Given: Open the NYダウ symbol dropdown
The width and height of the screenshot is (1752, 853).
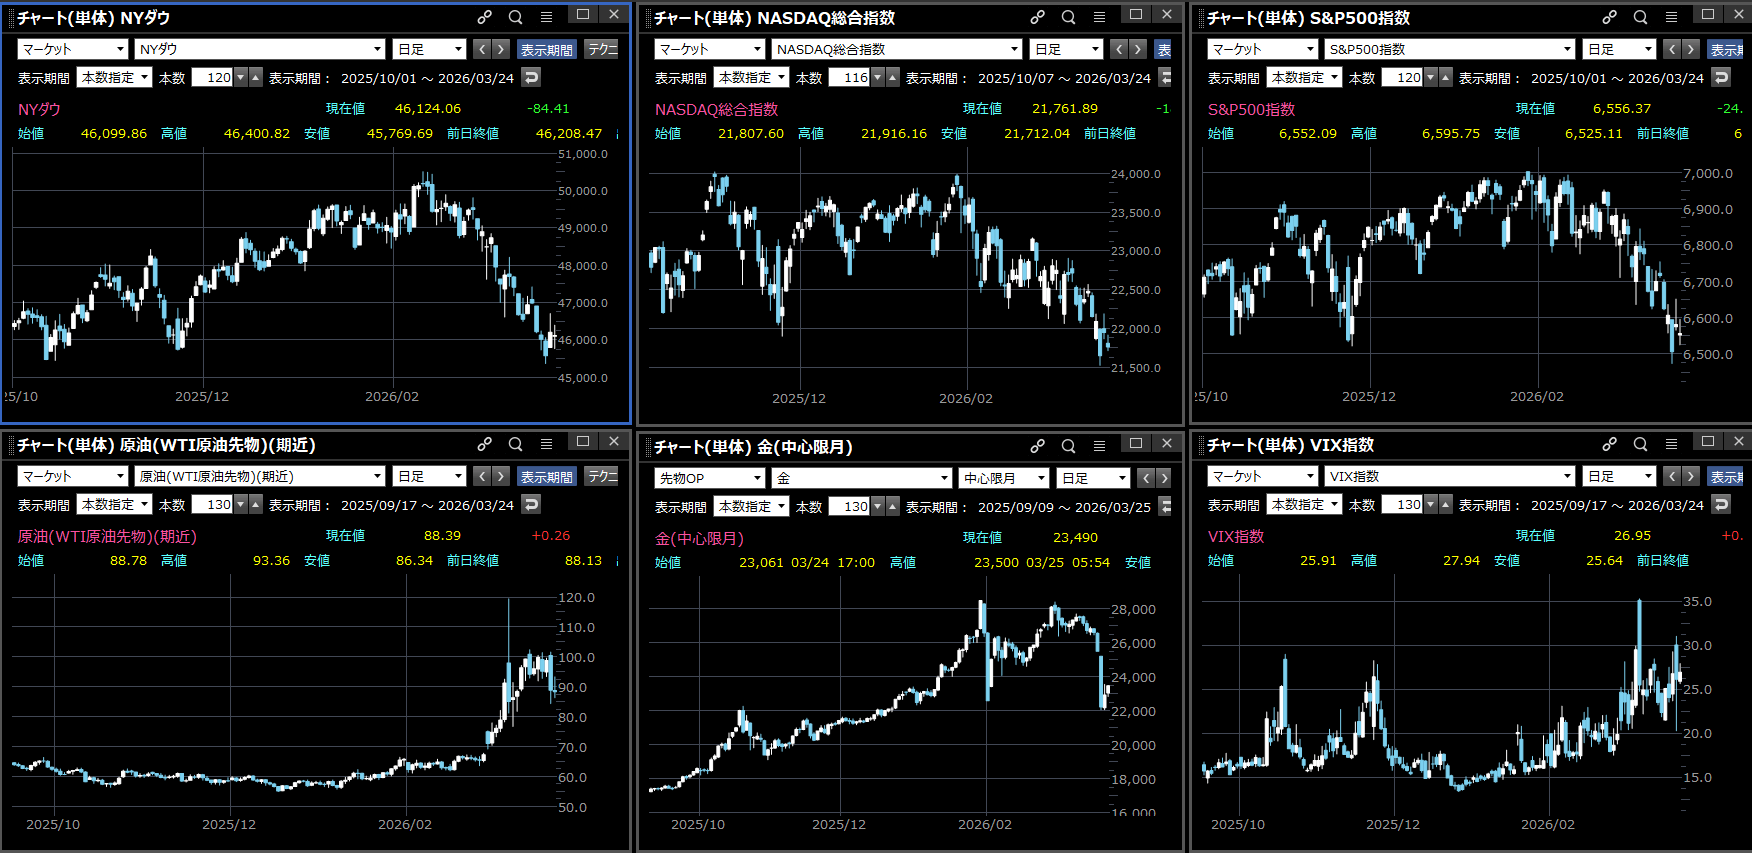Looking at the screenshot, I should [x=260, y=49].
